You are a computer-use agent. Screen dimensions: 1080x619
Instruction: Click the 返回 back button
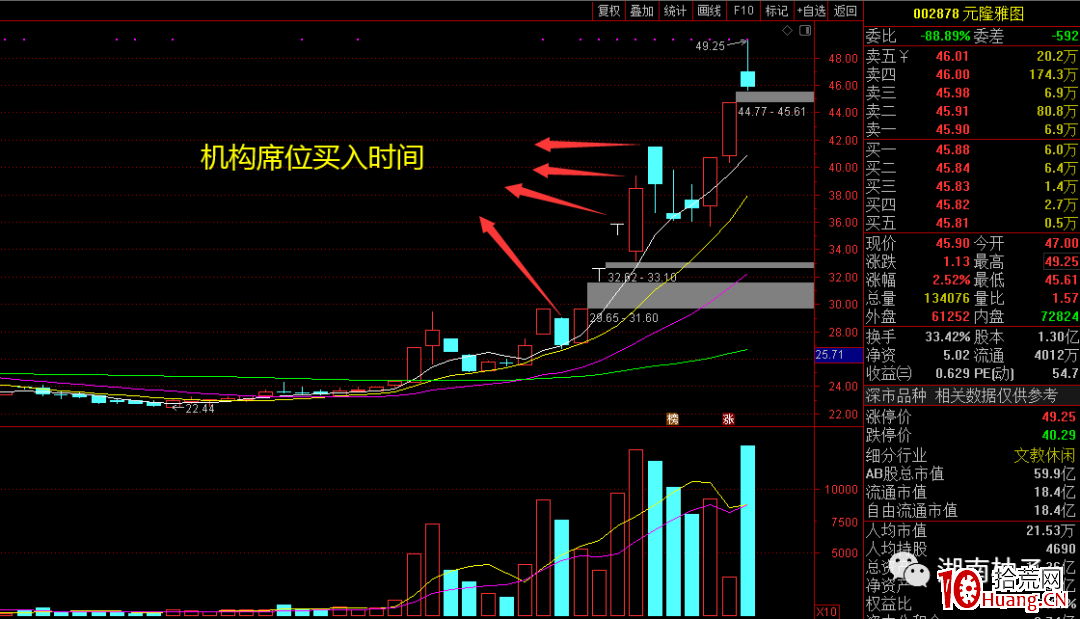[x=845, y=10]
